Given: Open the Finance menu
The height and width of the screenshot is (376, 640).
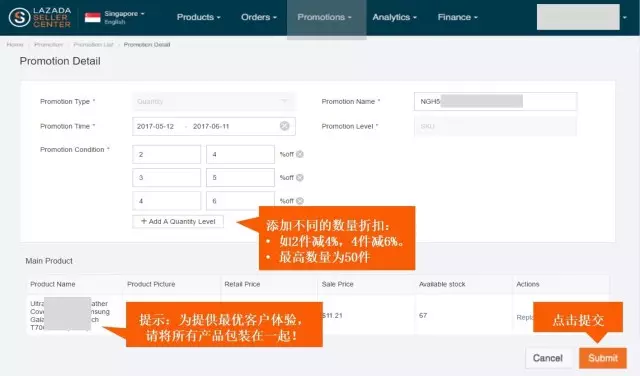Looking at the screenshot, I should pos(458,17).
